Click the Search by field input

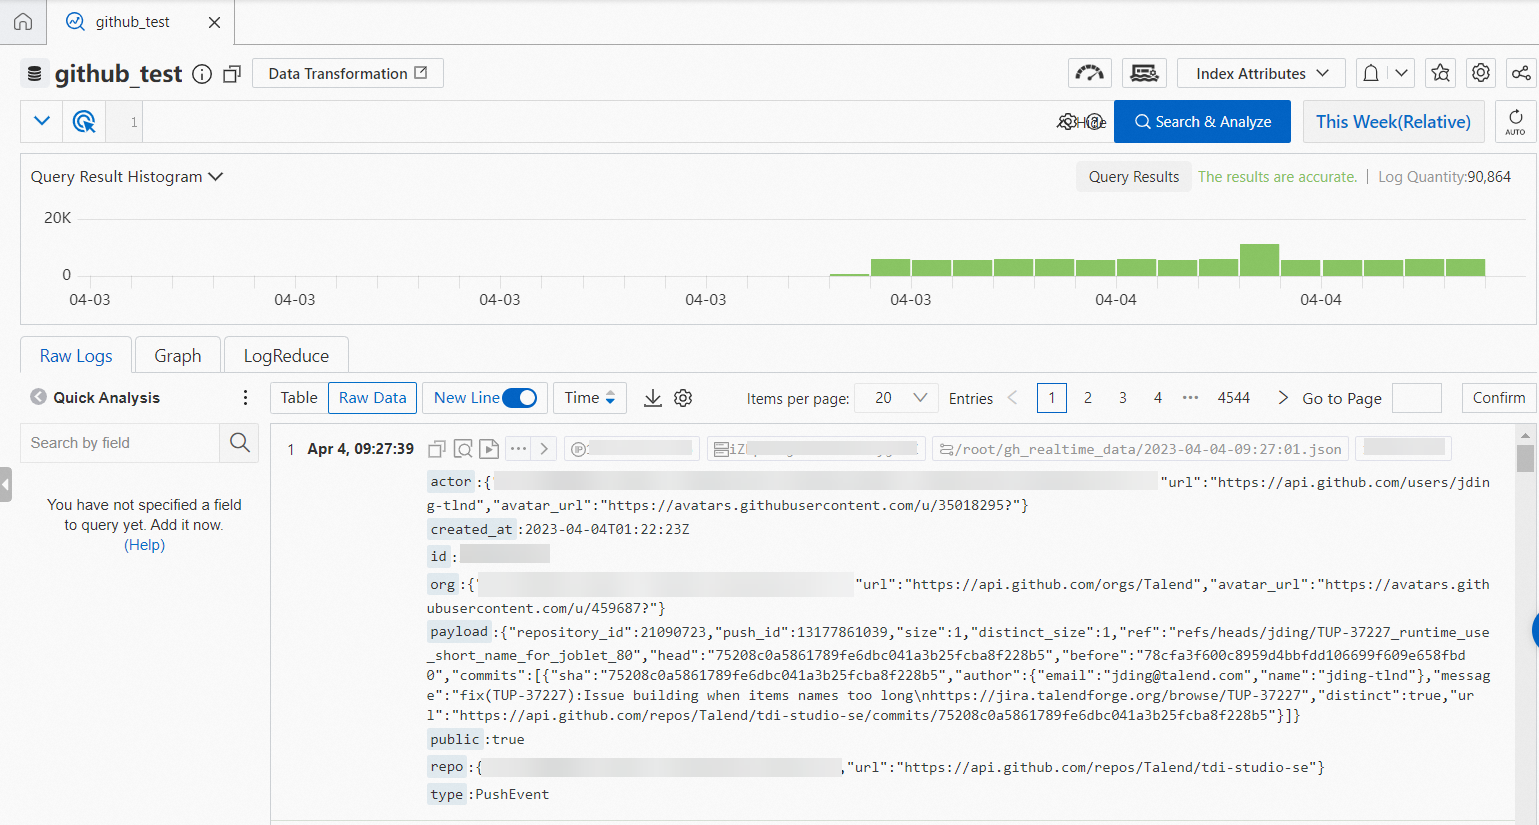click(x=120, y=442)
